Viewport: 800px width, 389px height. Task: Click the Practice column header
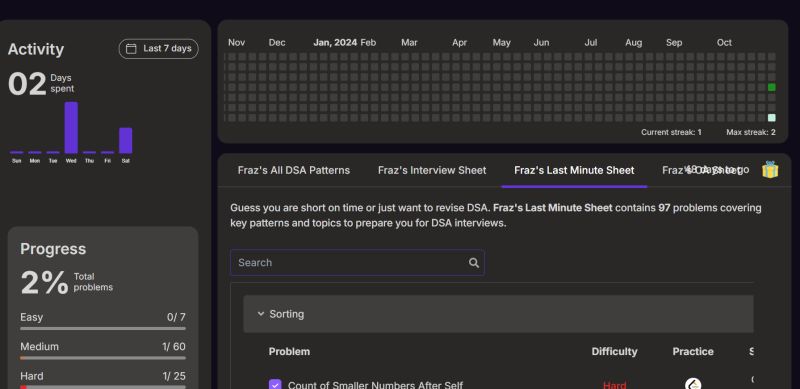[x=693, y=351]
